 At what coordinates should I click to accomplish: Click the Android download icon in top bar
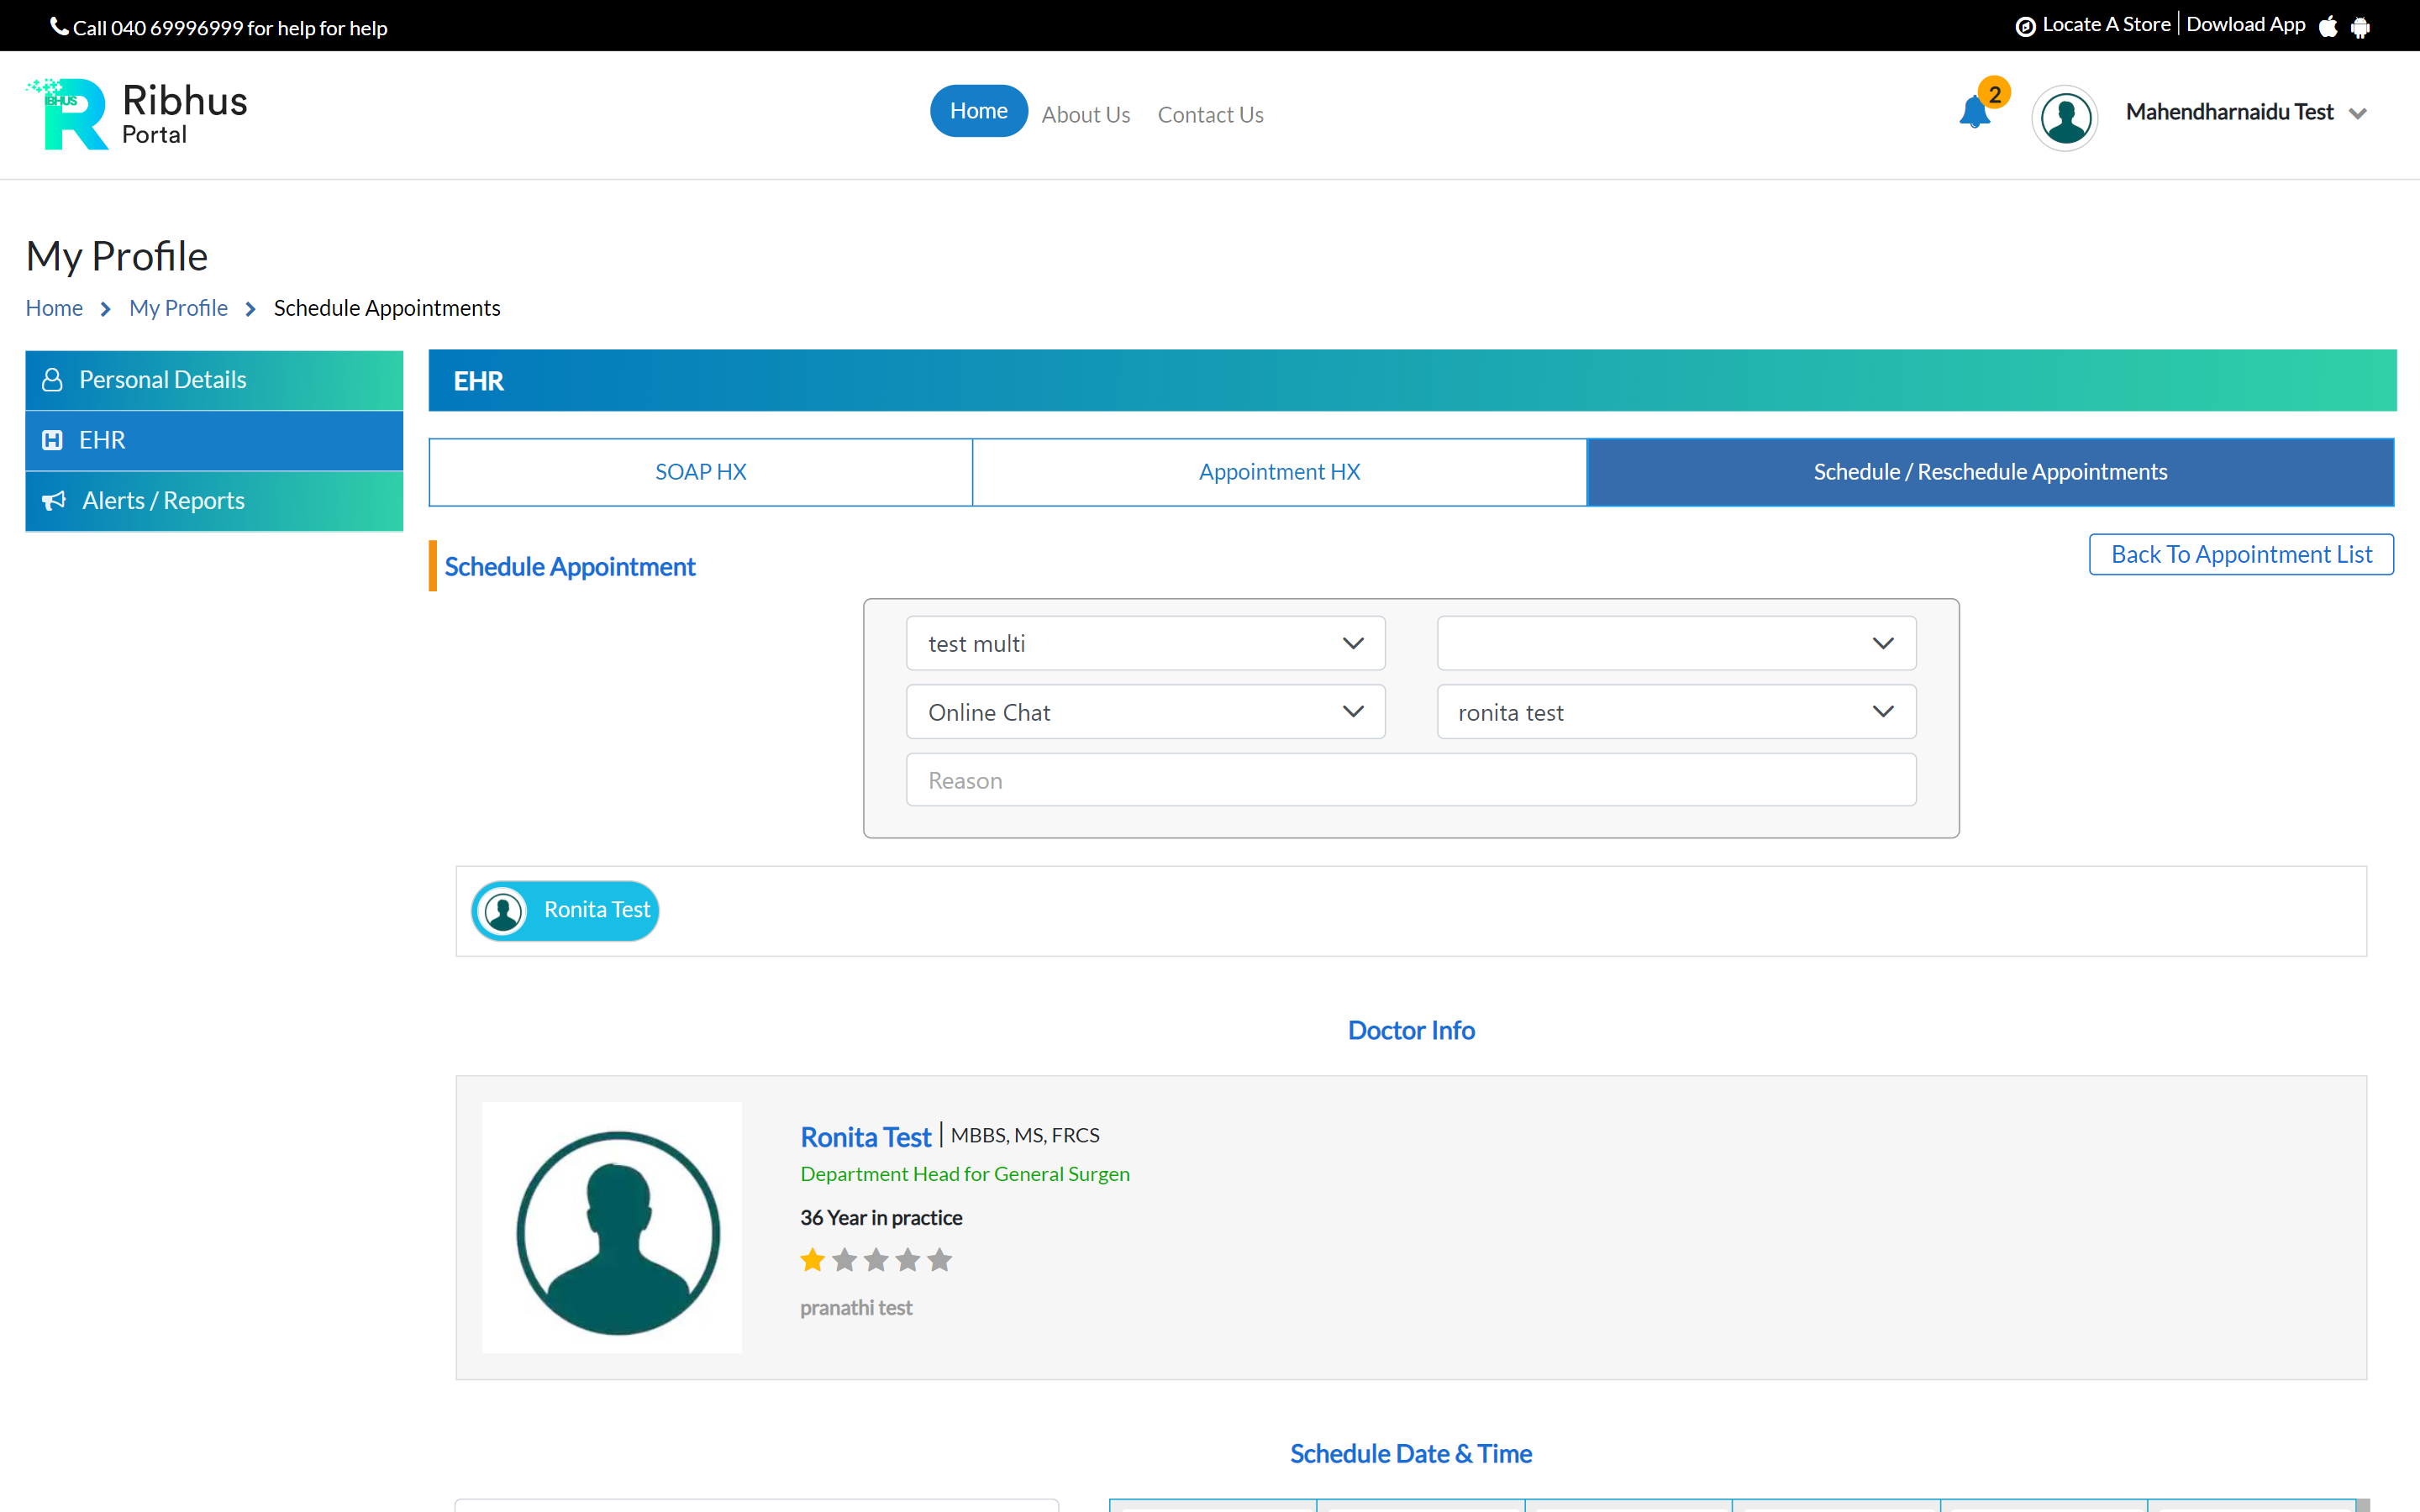pyautogui.click(x=2362, y=25)
